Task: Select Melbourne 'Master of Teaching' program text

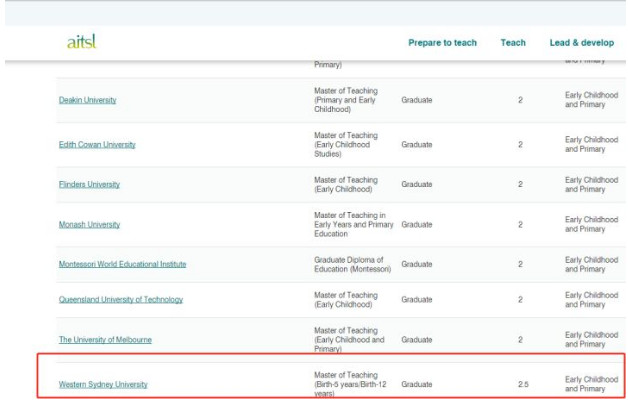Action: point(349,340)
